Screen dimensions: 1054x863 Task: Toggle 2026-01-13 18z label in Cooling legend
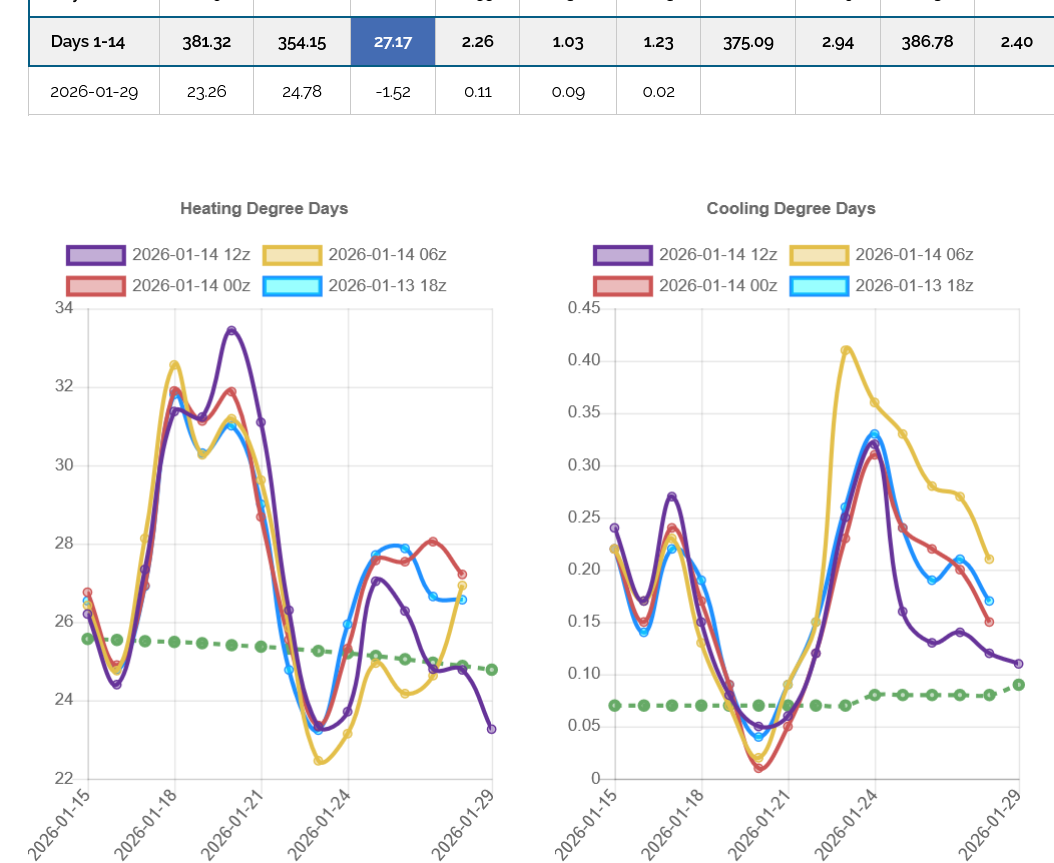[x=914, y=286]
